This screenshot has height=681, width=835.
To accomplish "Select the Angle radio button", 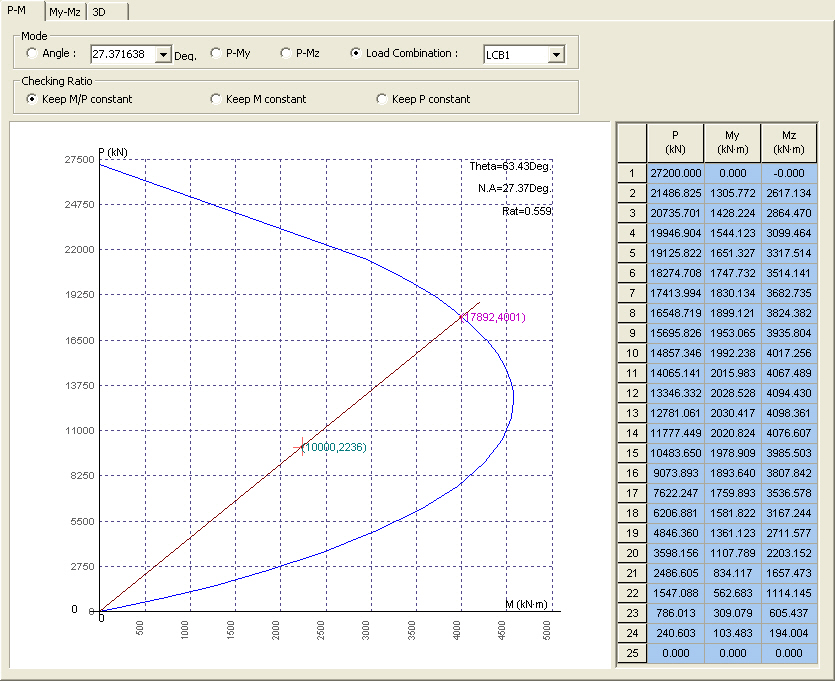I will pos(33,53).
